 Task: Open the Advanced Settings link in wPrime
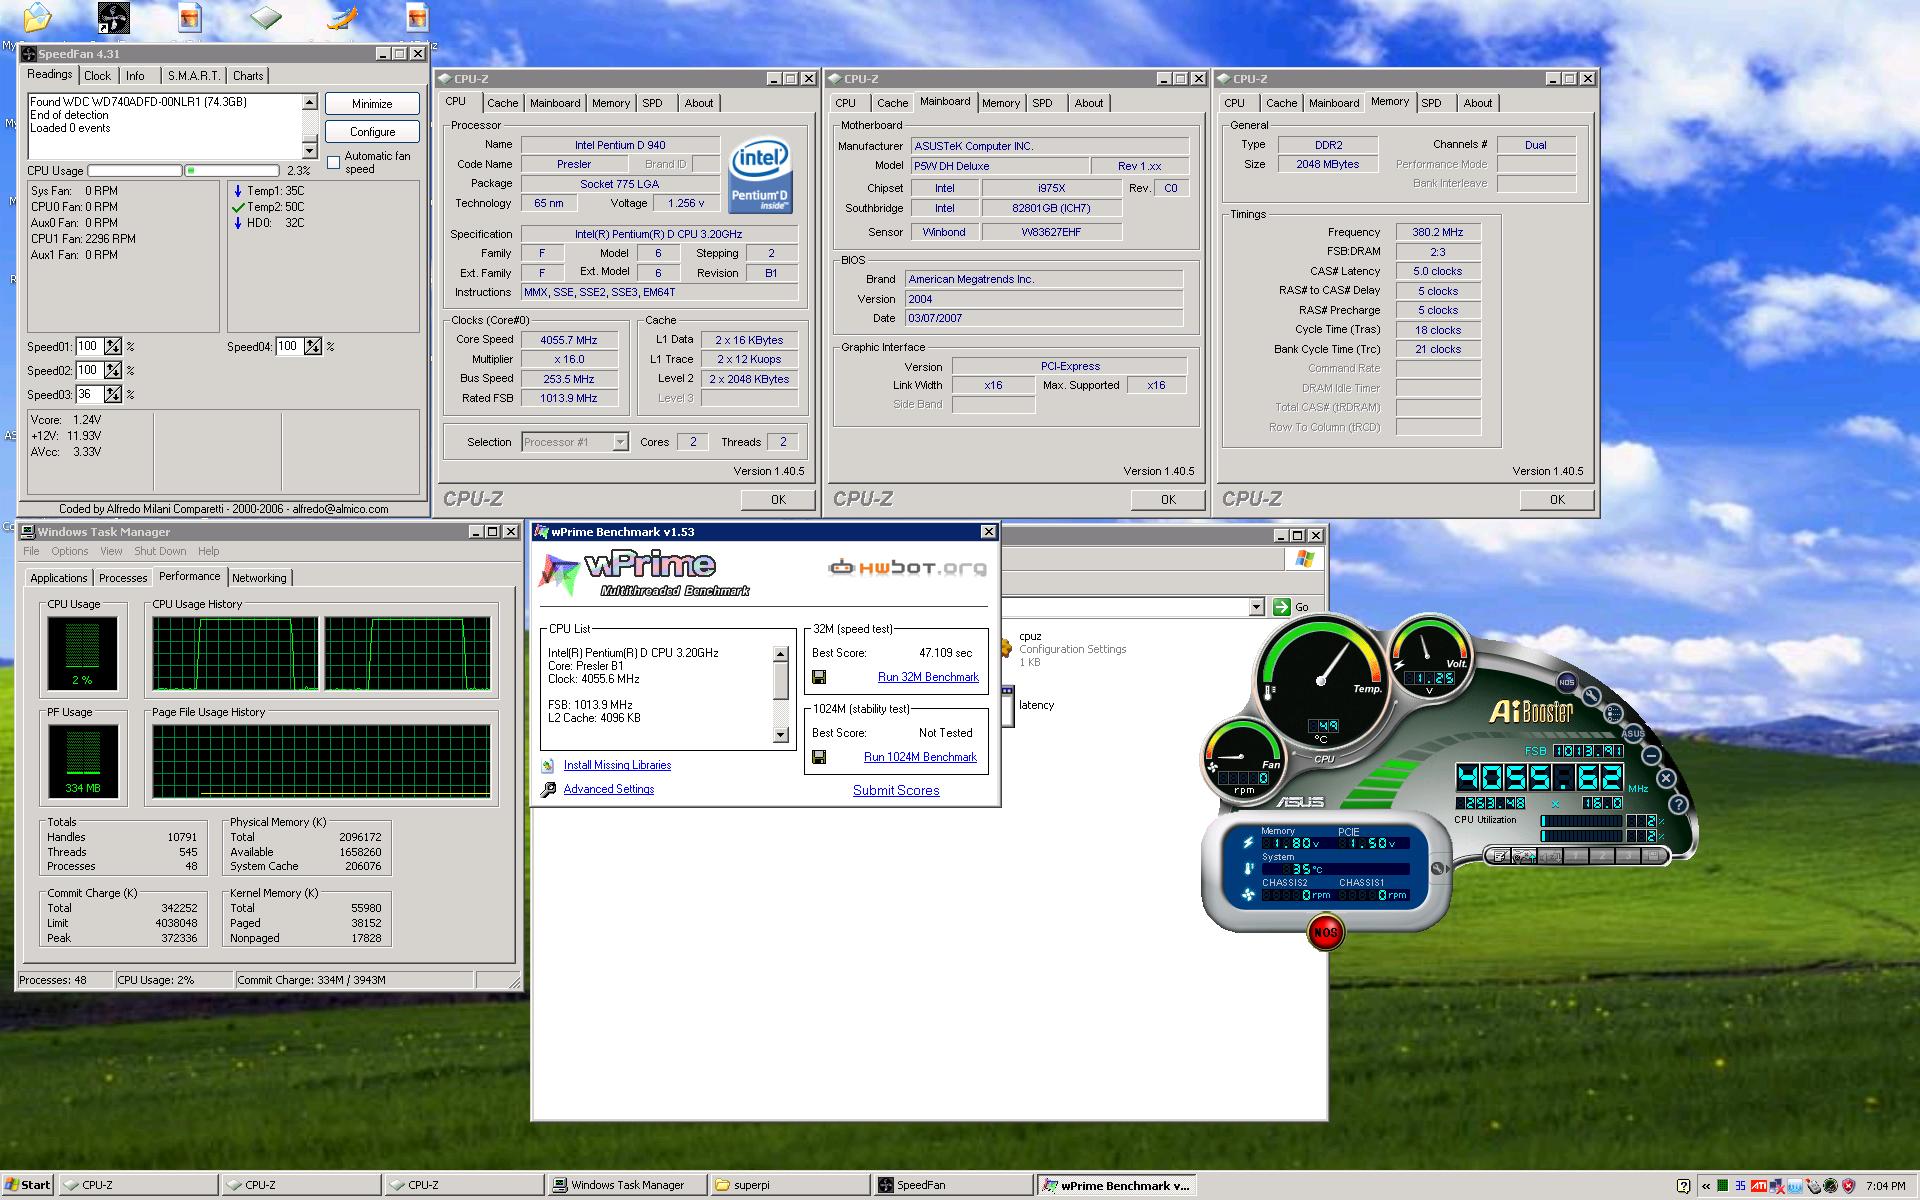608,789
